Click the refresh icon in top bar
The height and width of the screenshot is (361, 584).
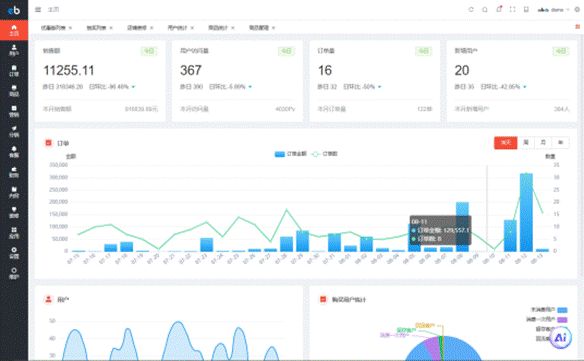(471, 10)
